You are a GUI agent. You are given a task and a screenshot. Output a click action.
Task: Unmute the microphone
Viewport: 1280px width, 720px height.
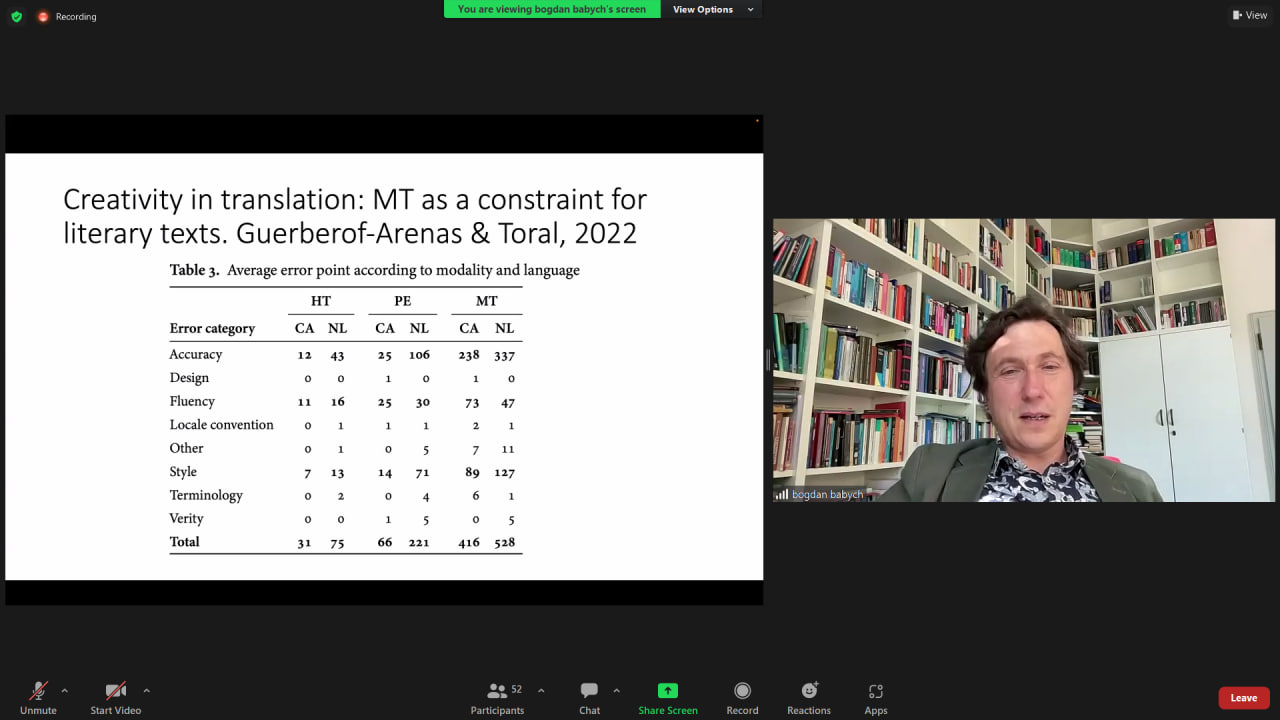(x=38, y=697)
